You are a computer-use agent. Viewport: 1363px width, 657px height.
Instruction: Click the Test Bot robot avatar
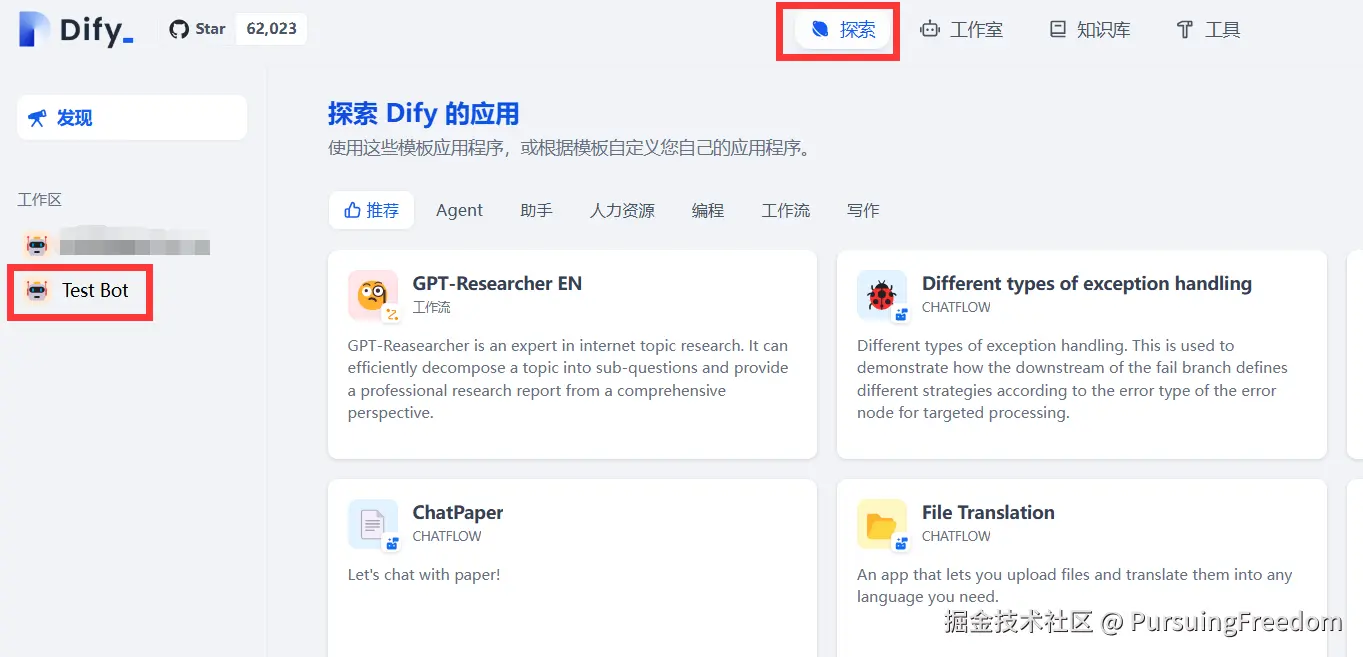click(x=37, y=291)
